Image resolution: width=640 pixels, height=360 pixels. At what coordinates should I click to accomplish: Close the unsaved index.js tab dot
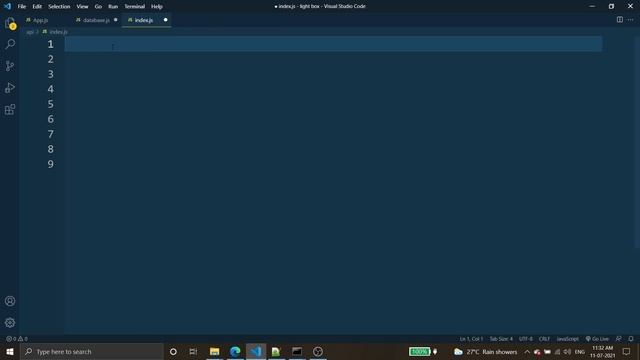click(x=165, y=20)
